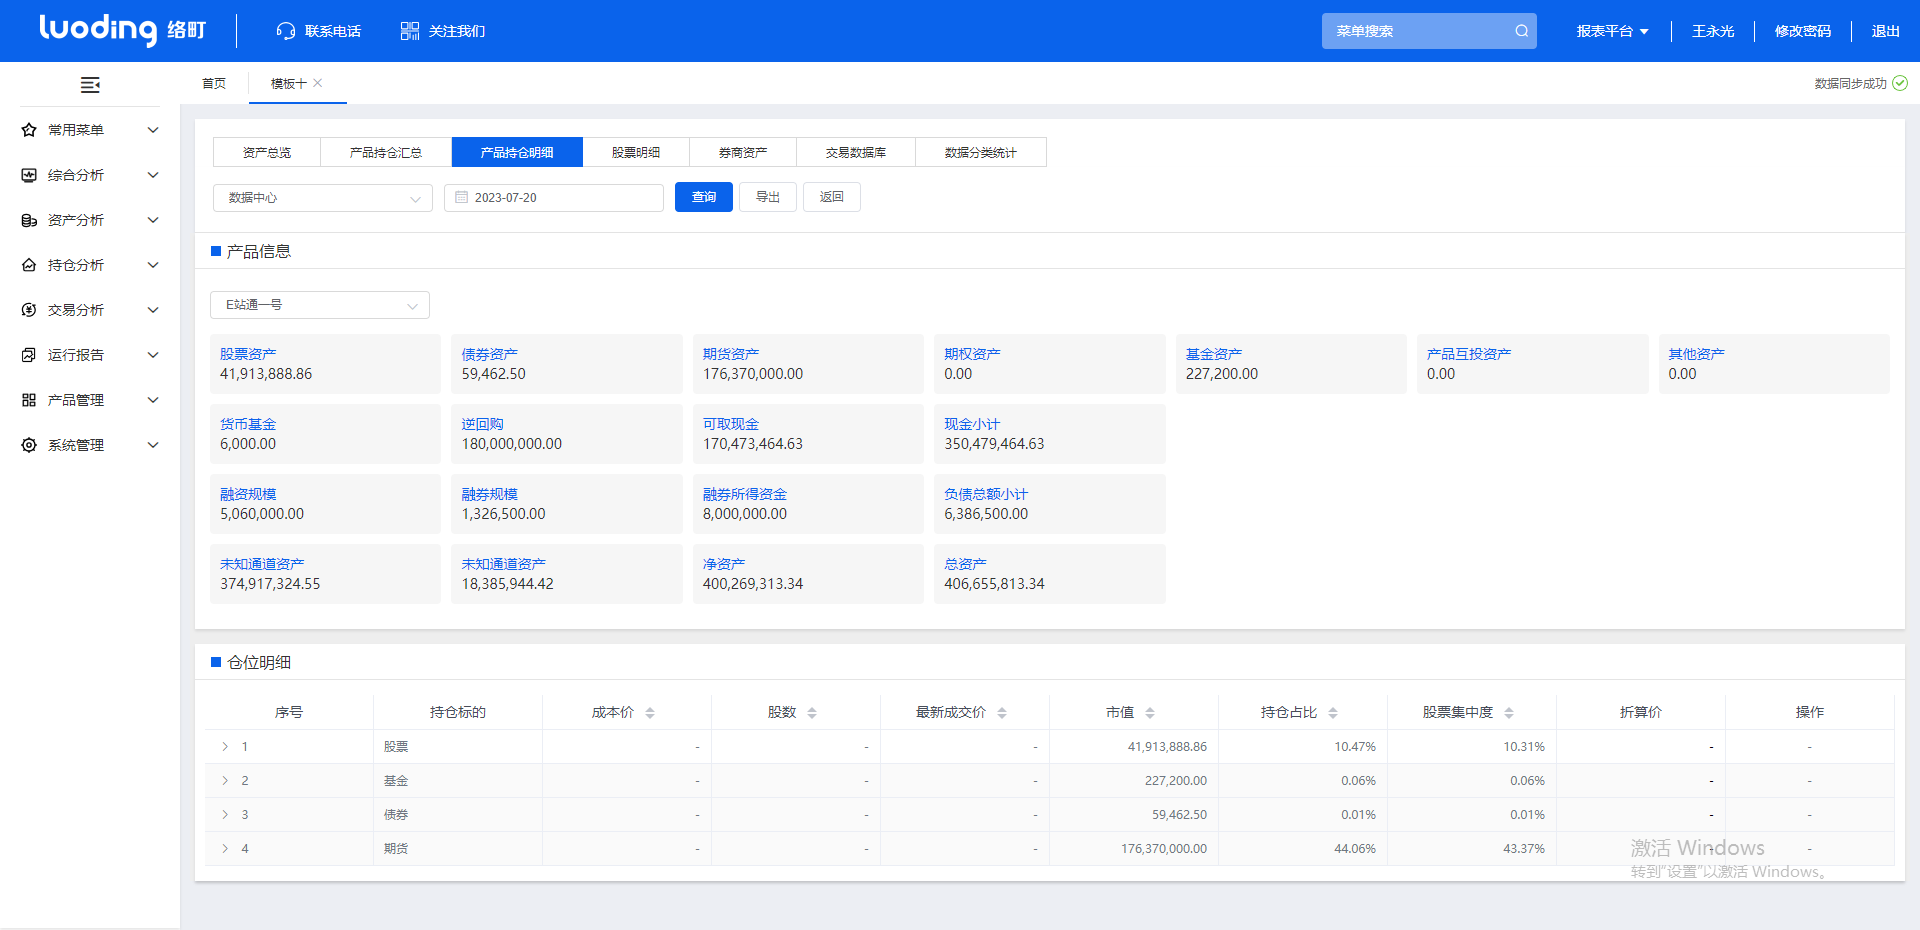The image size is (1920, 930).
Task: Click the star icon for 常用菜单
Action: 29,130
